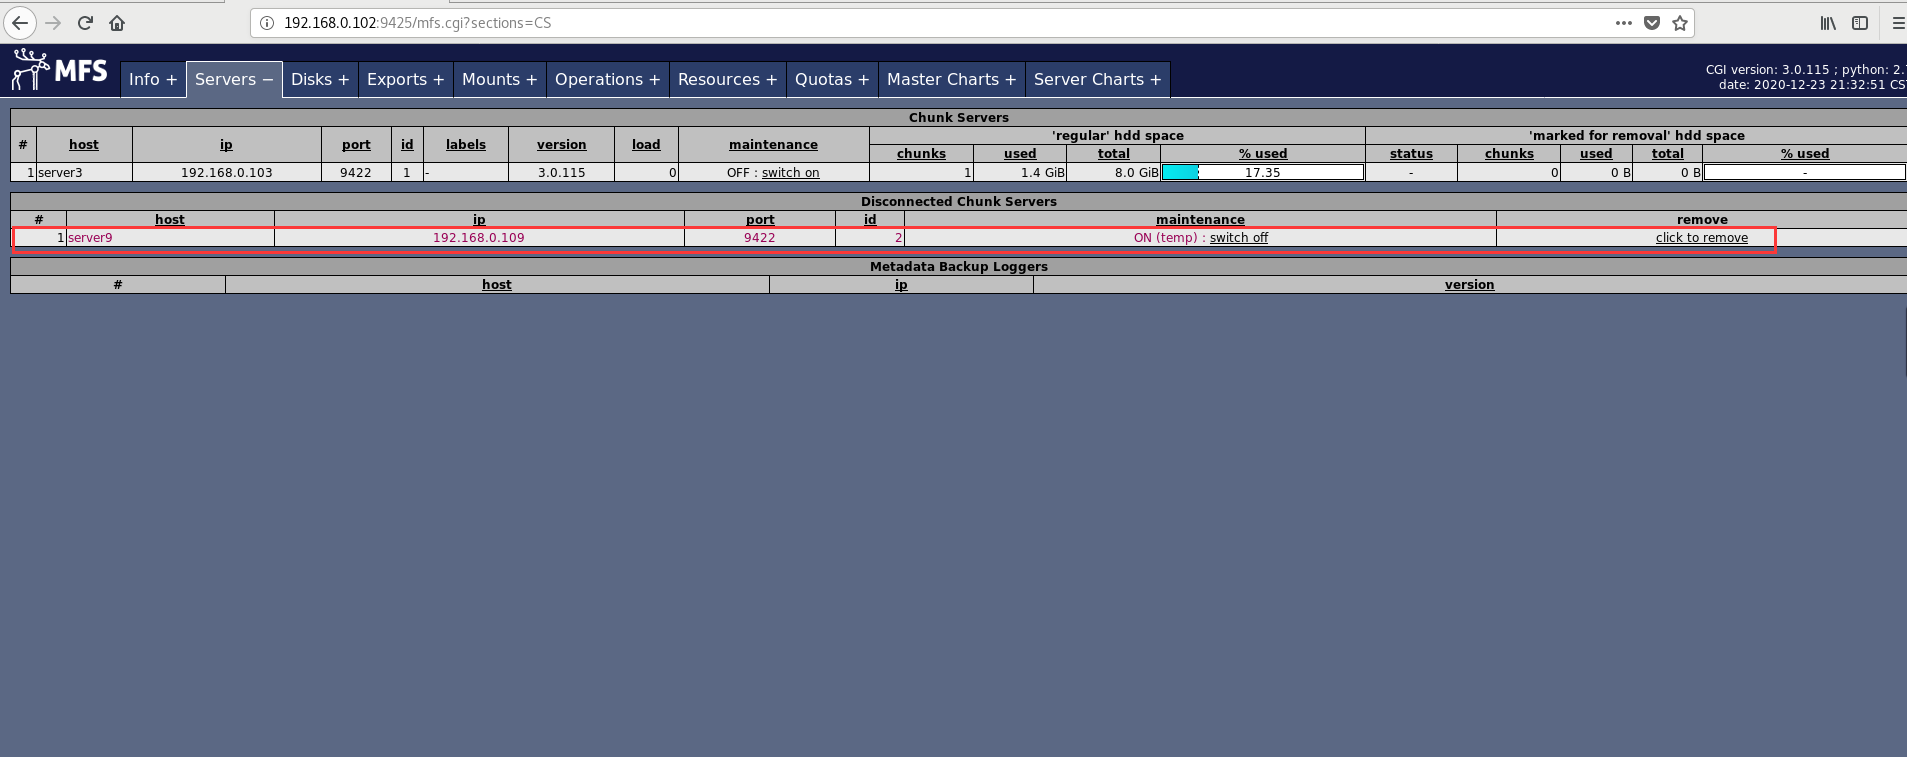Reload the MFS page
Viewport: 1907px width, 757px height.
(85, 22)
